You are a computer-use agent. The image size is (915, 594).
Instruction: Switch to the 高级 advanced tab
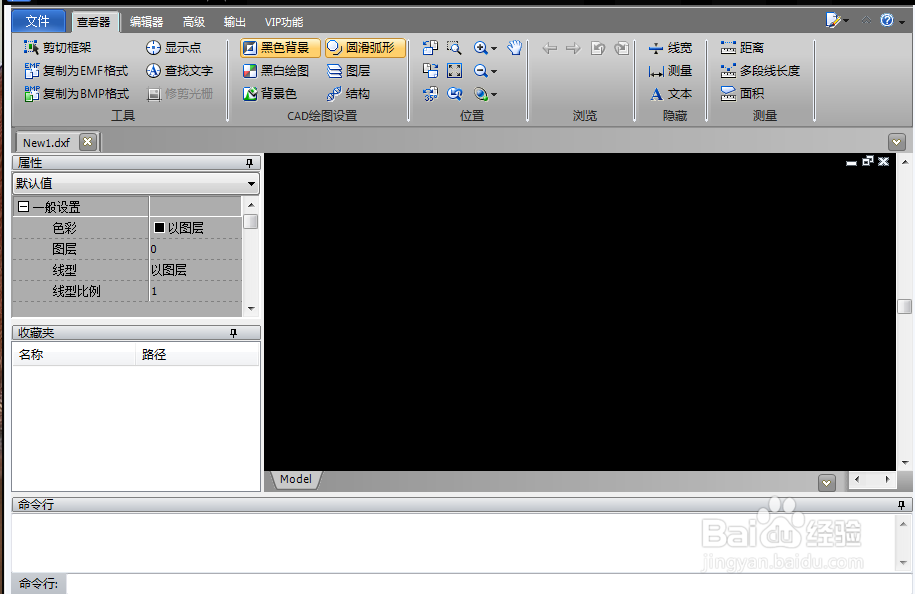coord(193,22)
